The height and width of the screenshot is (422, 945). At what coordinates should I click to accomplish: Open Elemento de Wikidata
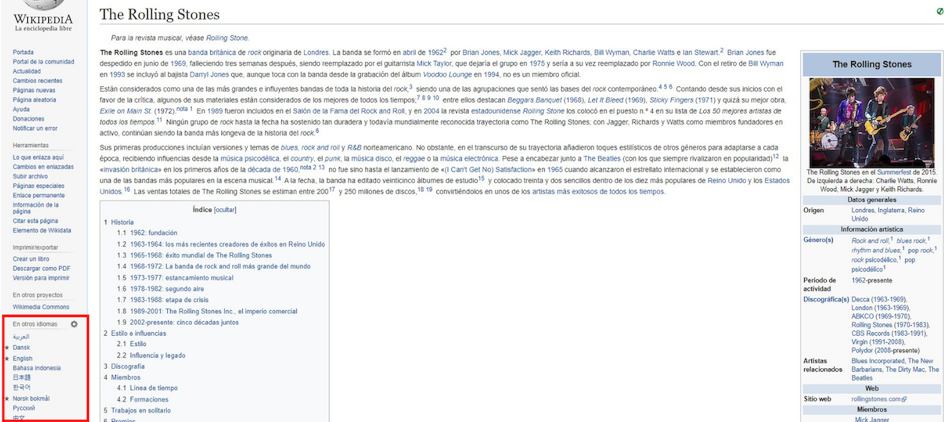point(42,230)
